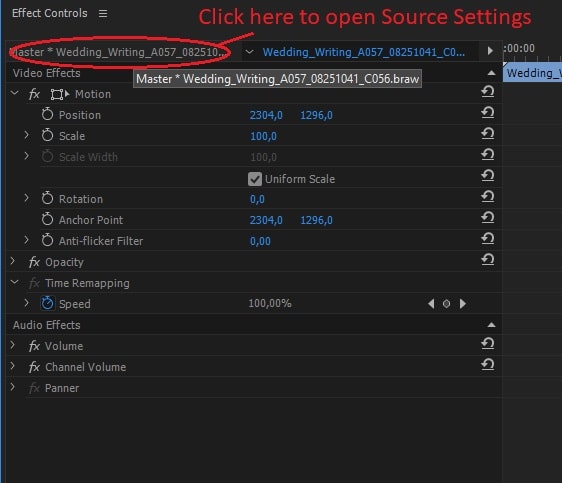
Task: Toggle animation stopwatch for Anti-flicker Filter
Action: pyautogui.click(x=47, y=240)
